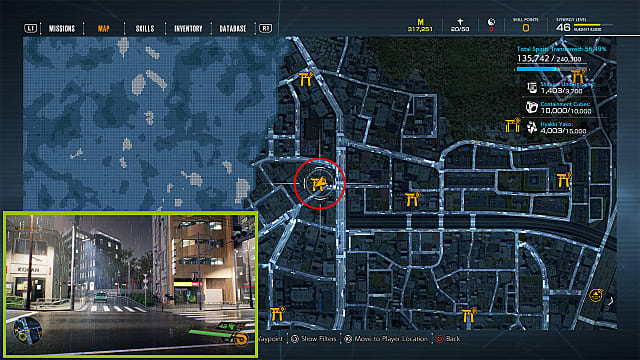Choose Move to Player Location
This screenshot has width=640, height=360.
(x=386, y=339)
